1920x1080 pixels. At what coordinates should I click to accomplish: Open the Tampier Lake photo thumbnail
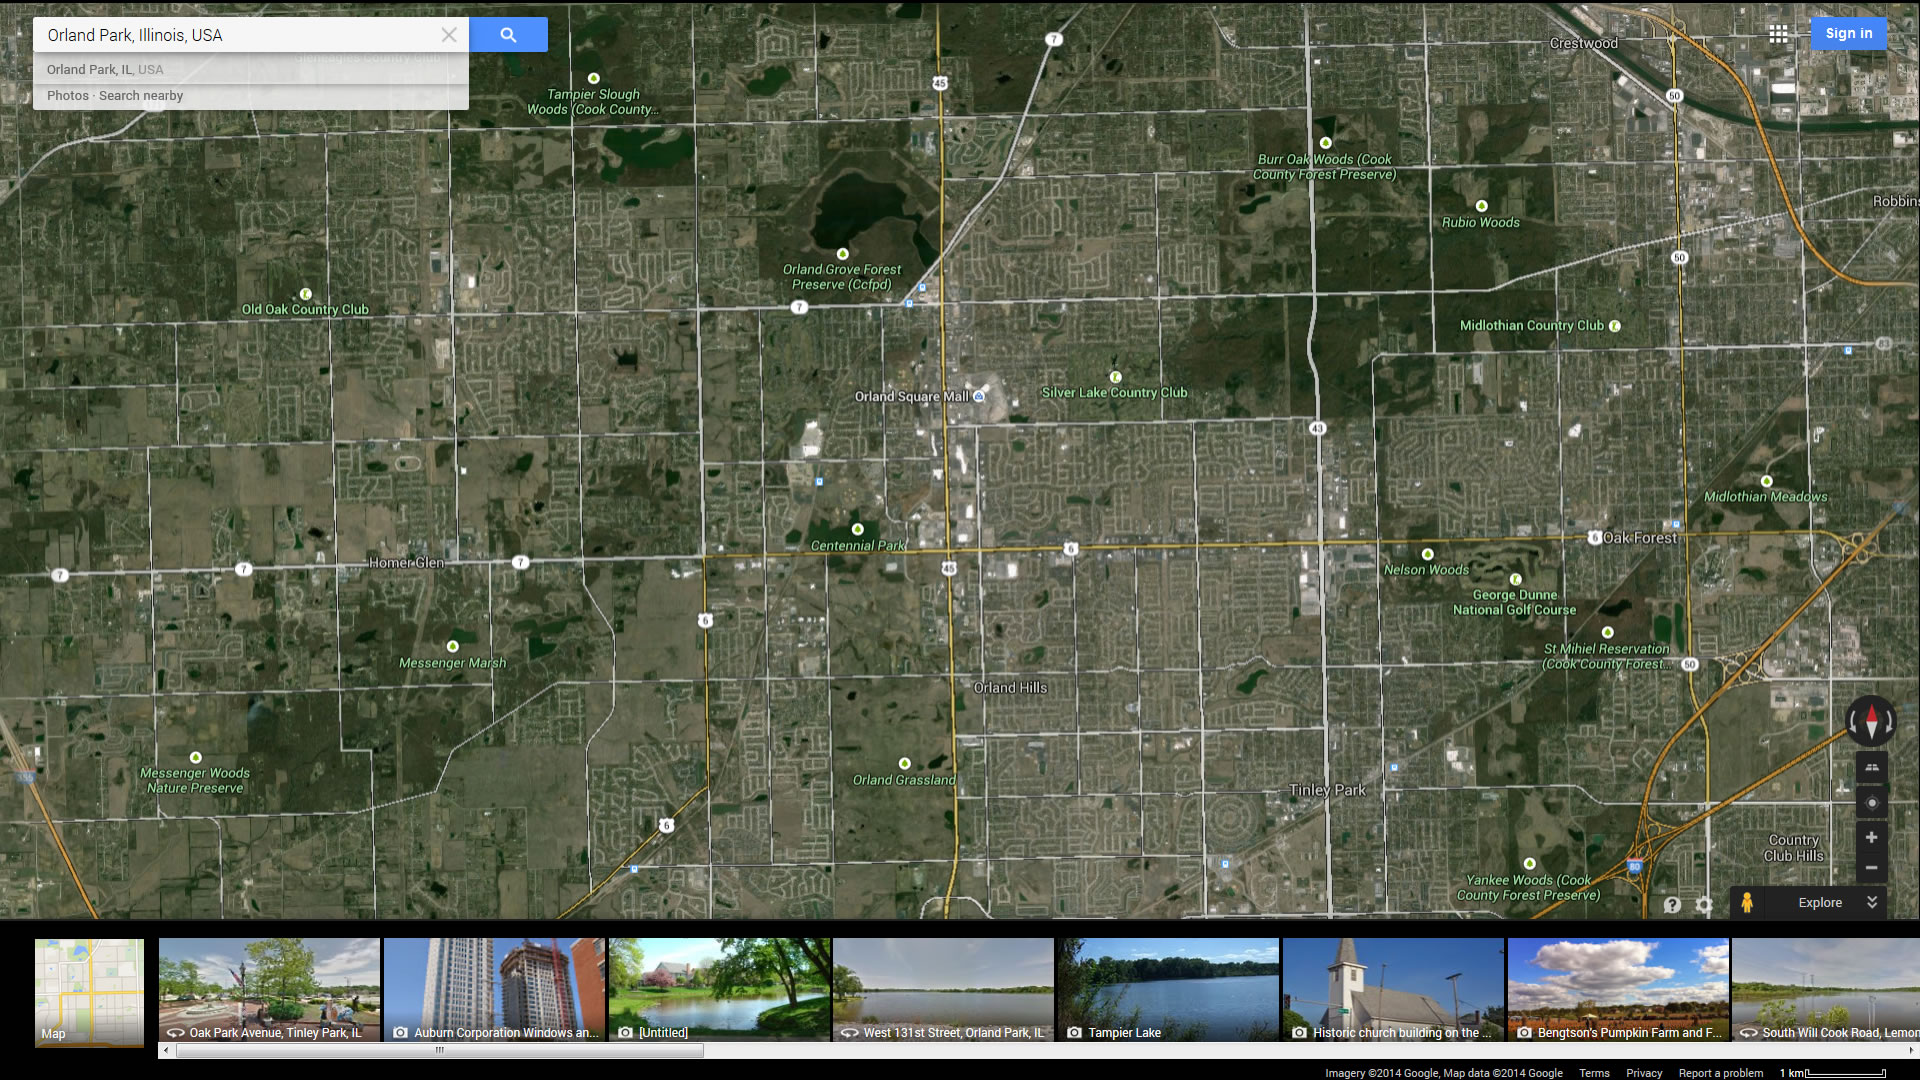(x=1168, y=989)
